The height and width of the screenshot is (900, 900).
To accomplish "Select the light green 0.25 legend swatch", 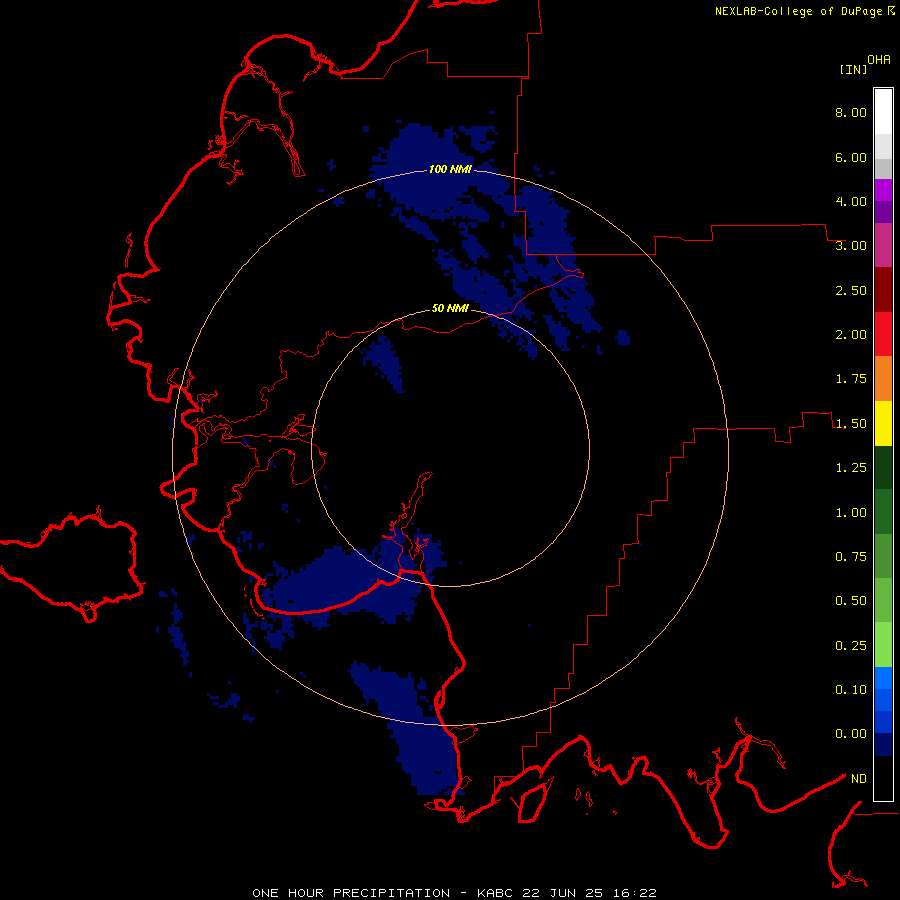I will point(883,645).
